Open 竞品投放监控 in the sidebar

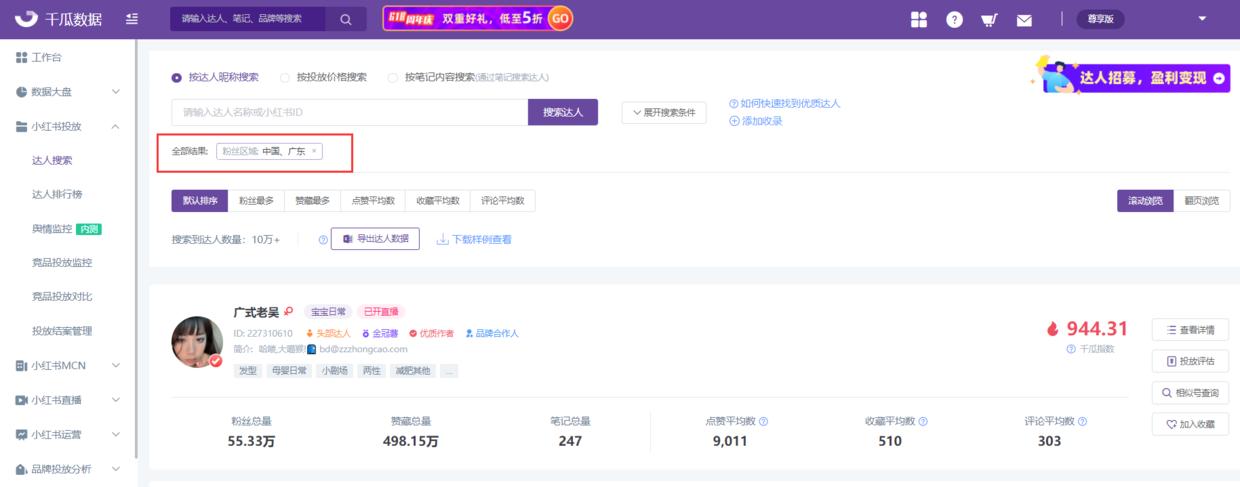click(x=62, y=262)
